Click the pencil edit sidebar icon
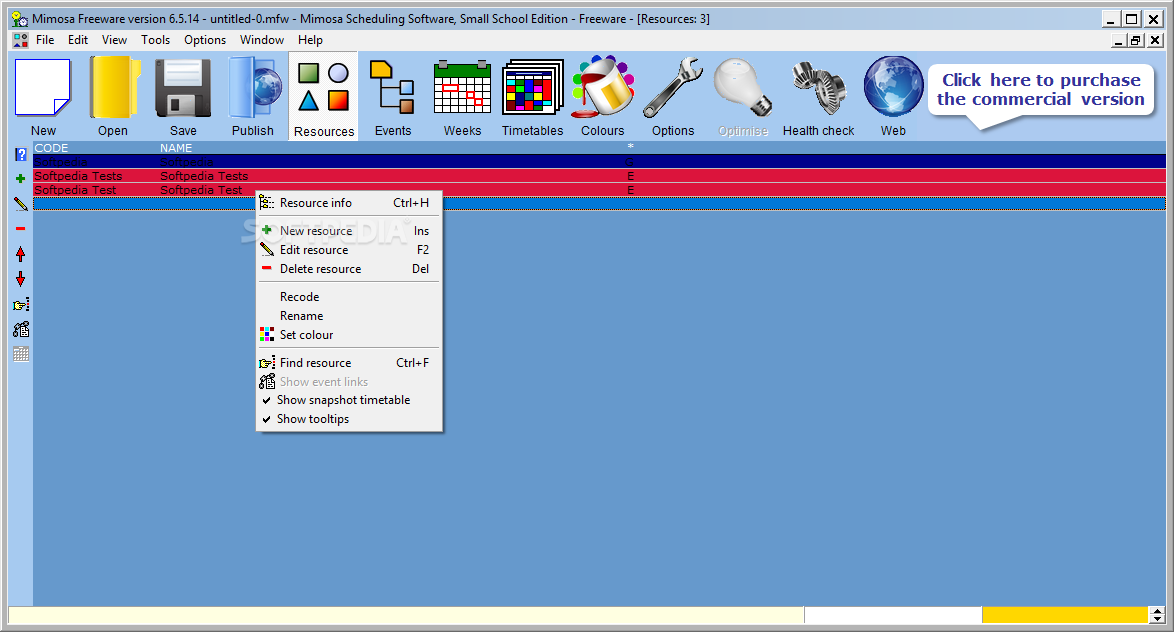This screenshot has height=632, width=1174. [x=21, y=204]
